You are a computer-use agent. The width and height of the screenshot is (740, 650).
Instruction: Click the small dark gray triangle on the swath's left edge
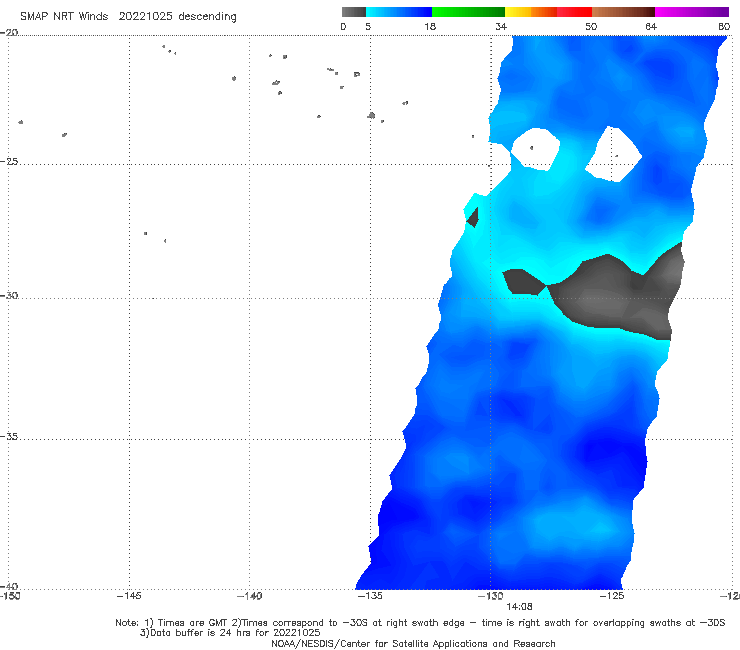pos(473,218)
